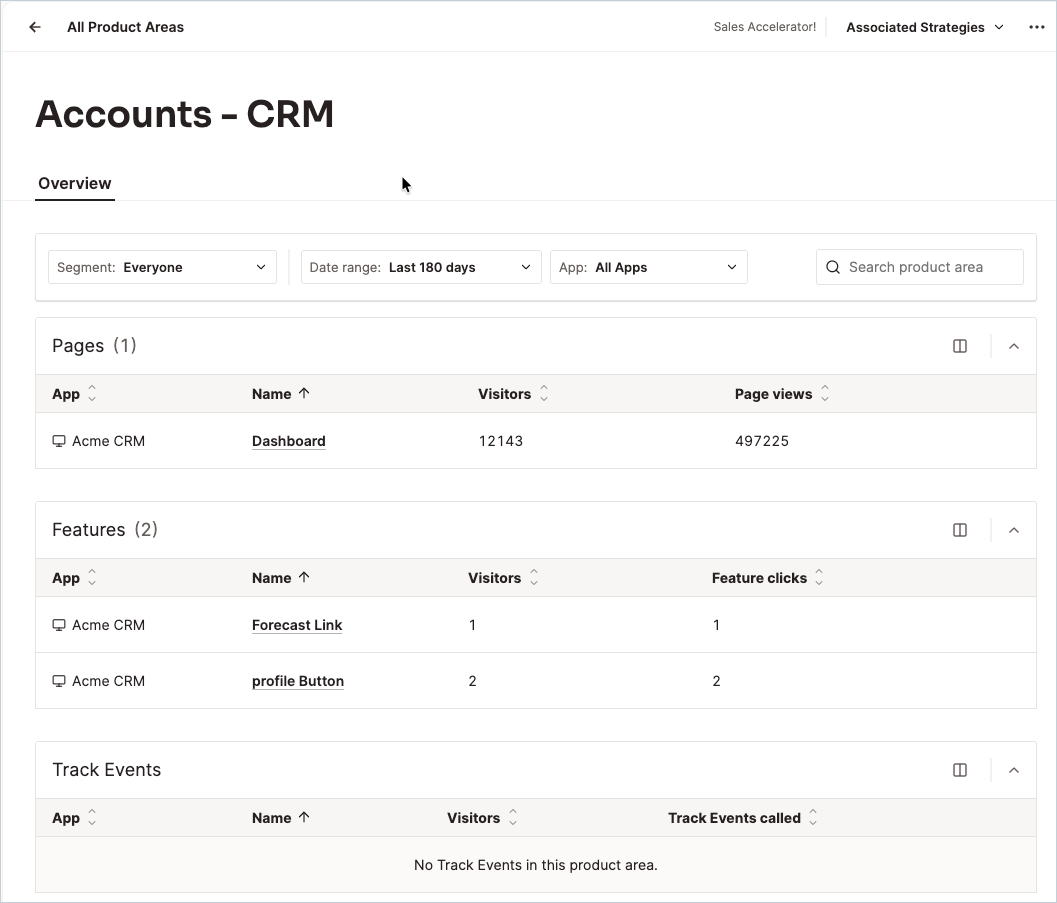
Task: Open column settings for Features table
Action: [959, 530]
